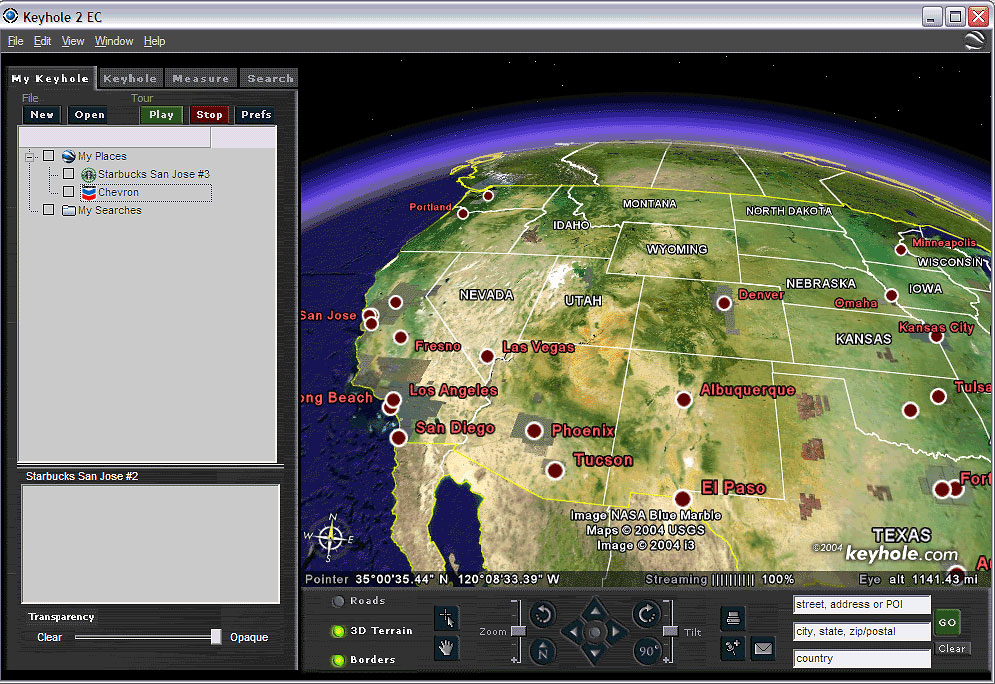
Task: Collapse the My Places tree node
Action: 29,156
